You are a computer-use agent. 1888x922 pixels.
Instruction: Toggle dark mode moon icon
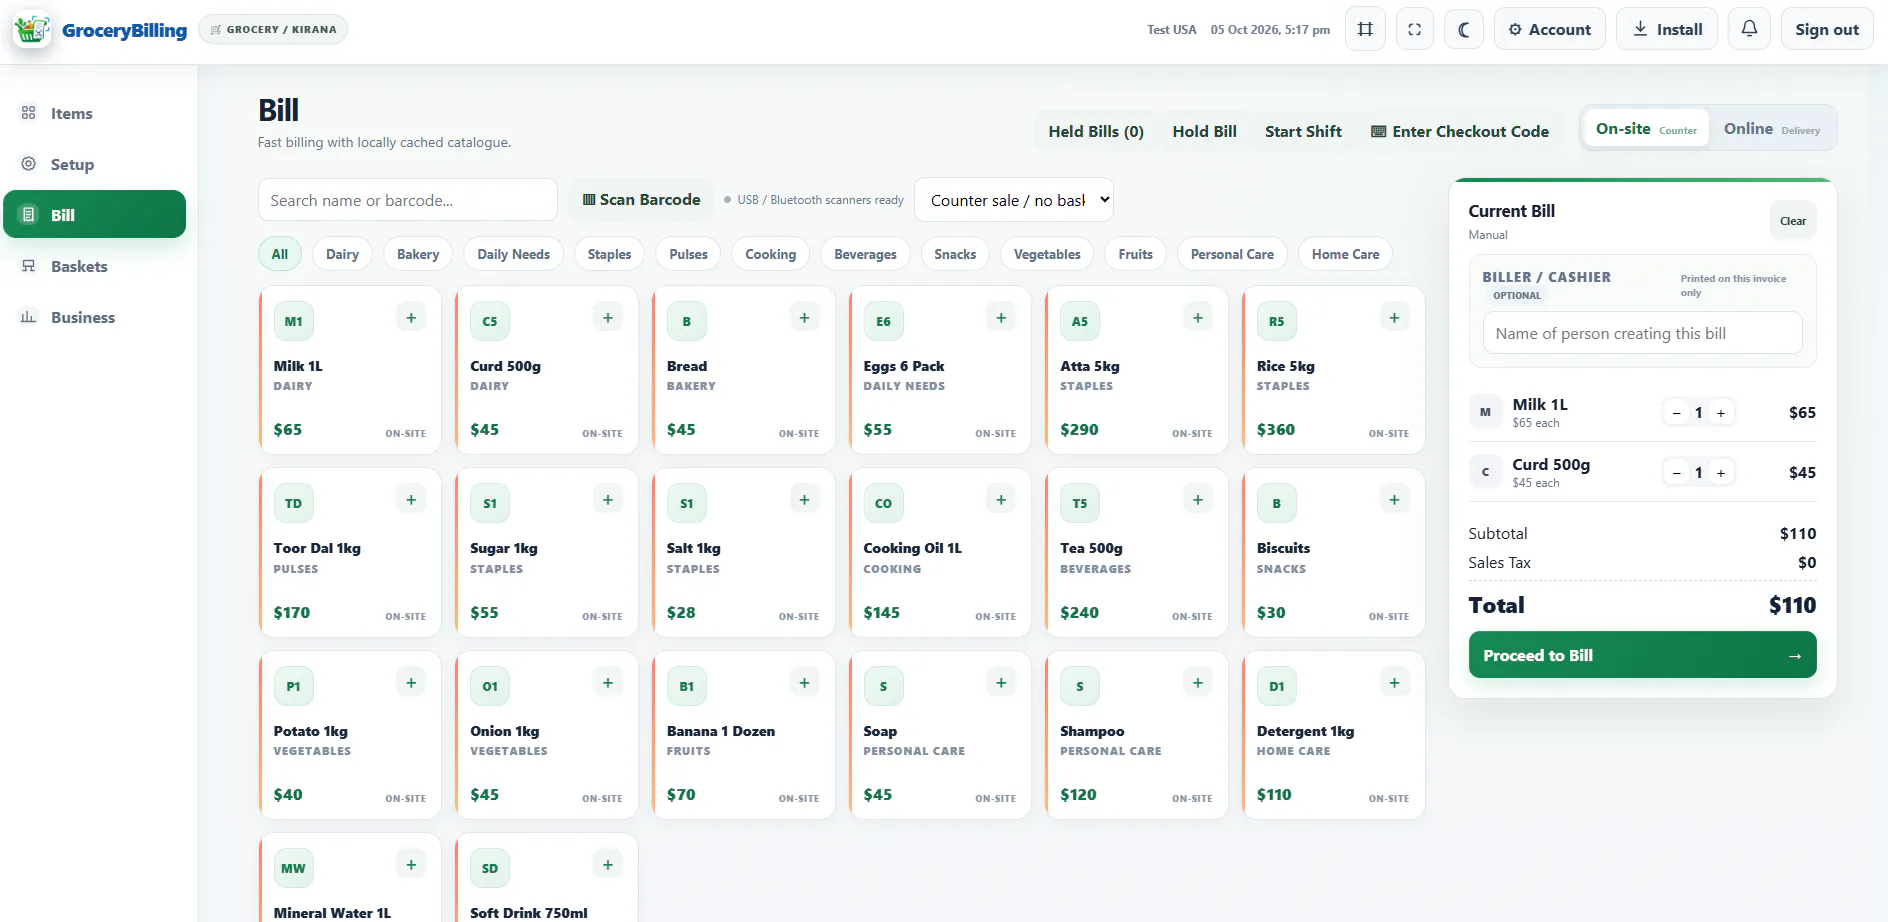pyautogui.click(x=1464, y=29)
